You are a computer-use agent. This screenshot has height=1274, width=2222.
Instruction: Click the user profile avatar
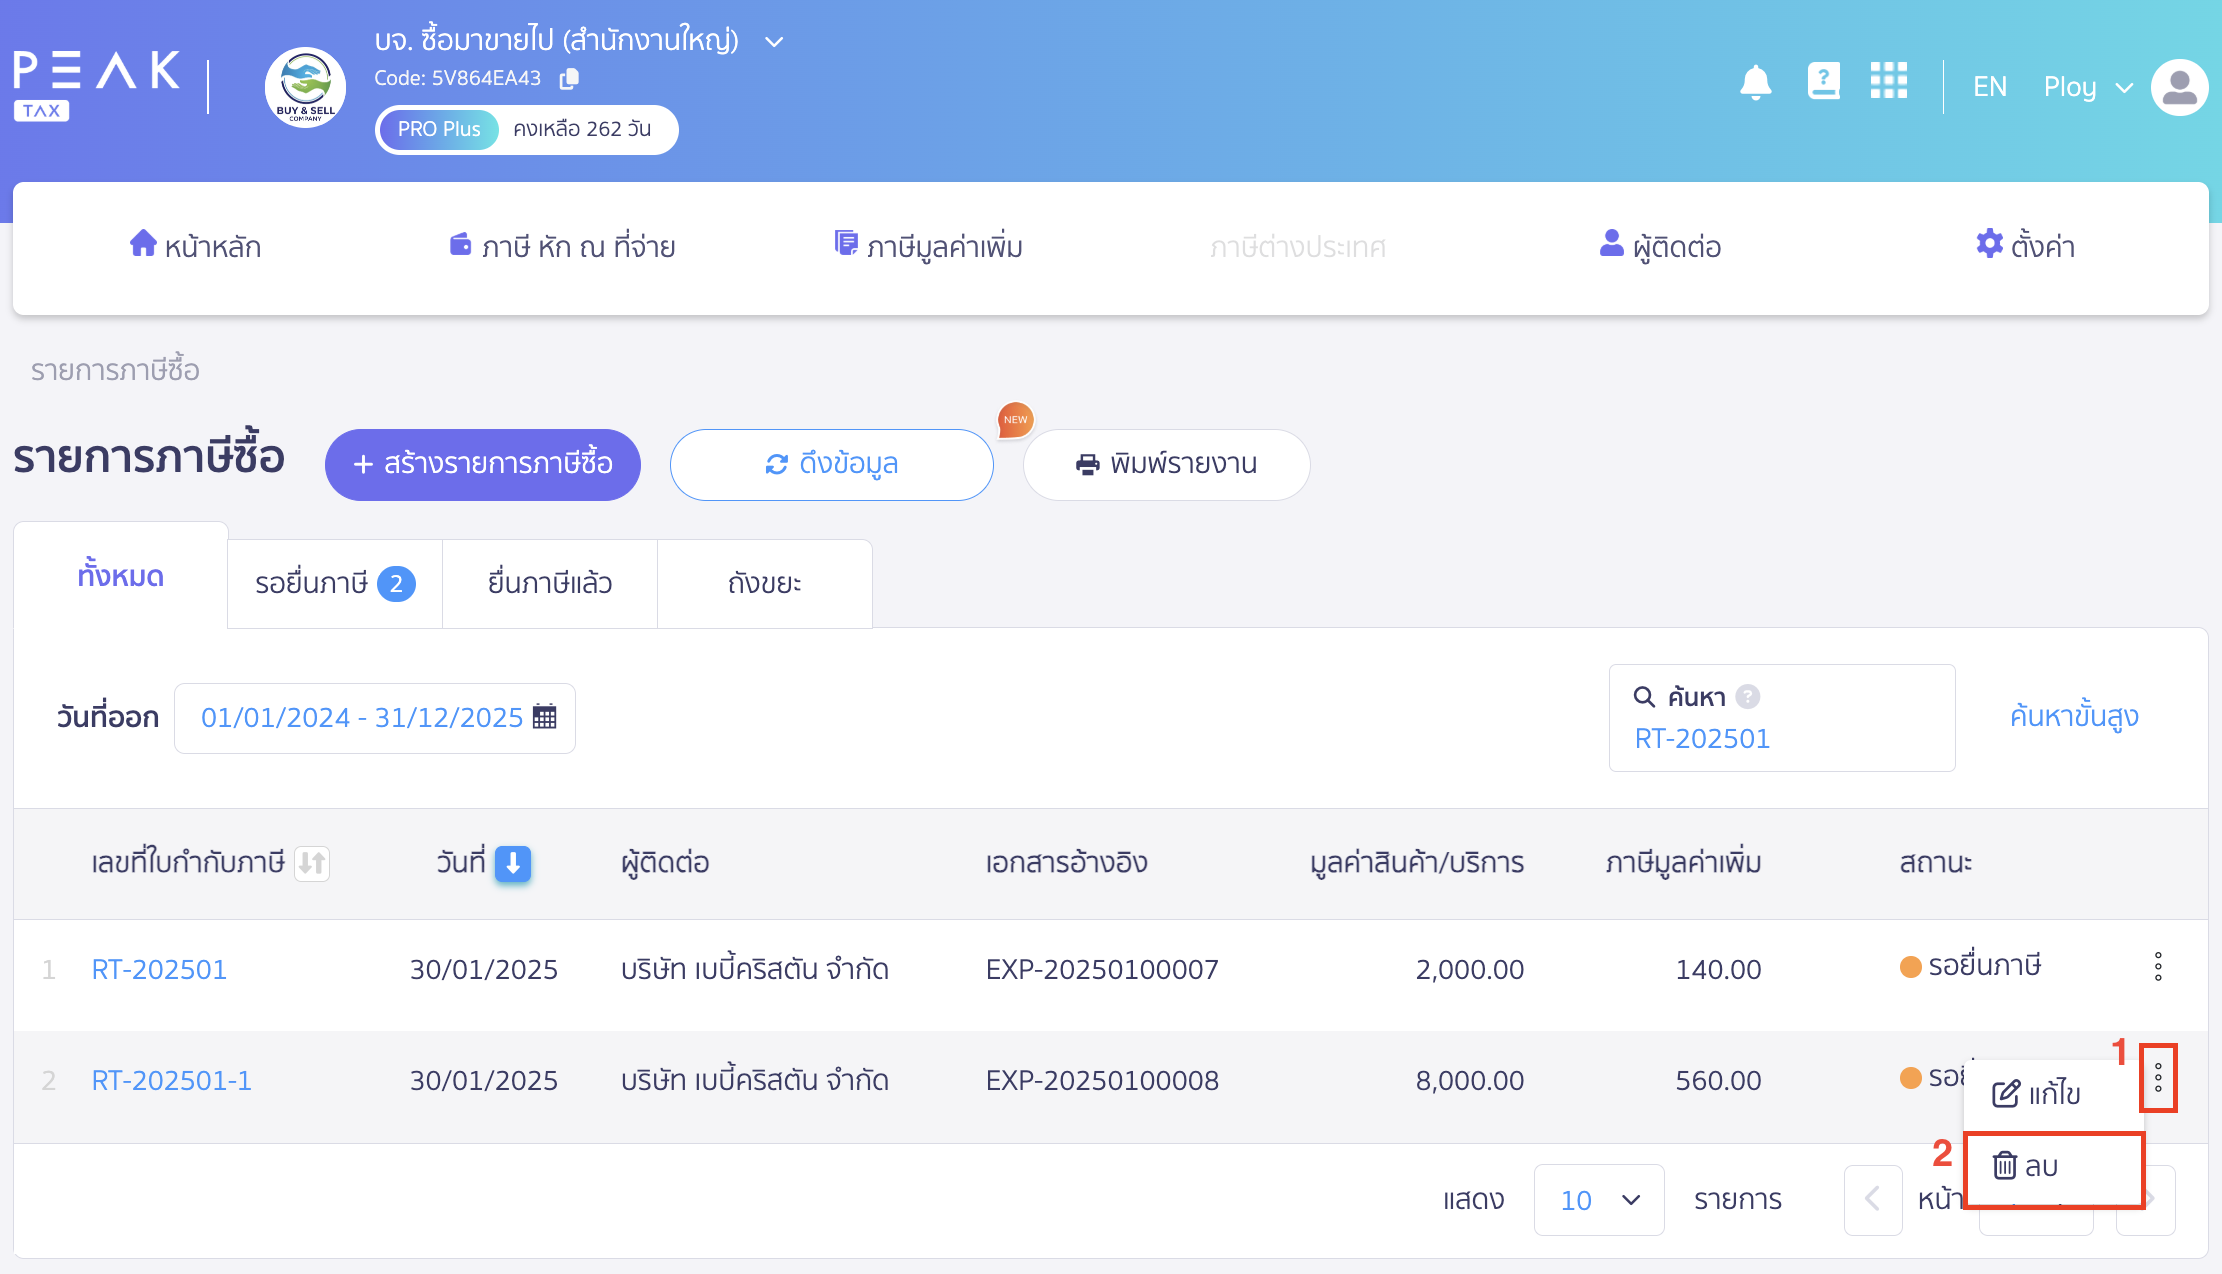click(x=2179, y=87)
